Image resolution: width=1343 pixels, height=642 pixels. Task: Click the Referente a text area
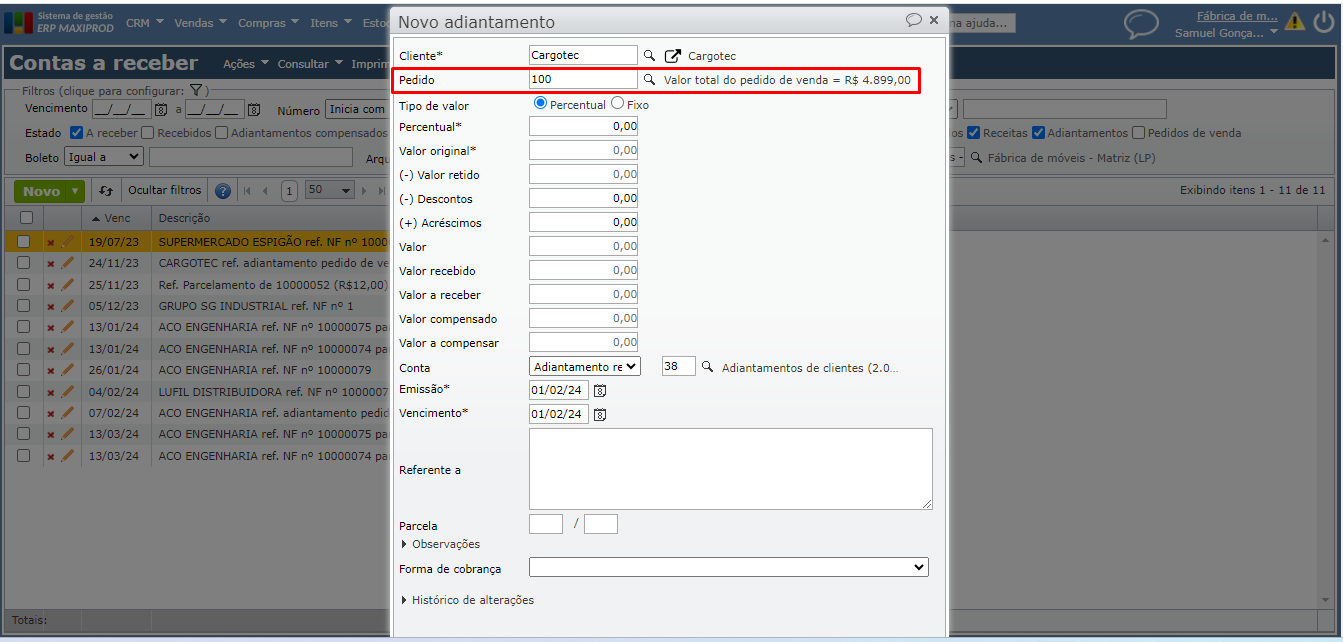tap(731, 469)
